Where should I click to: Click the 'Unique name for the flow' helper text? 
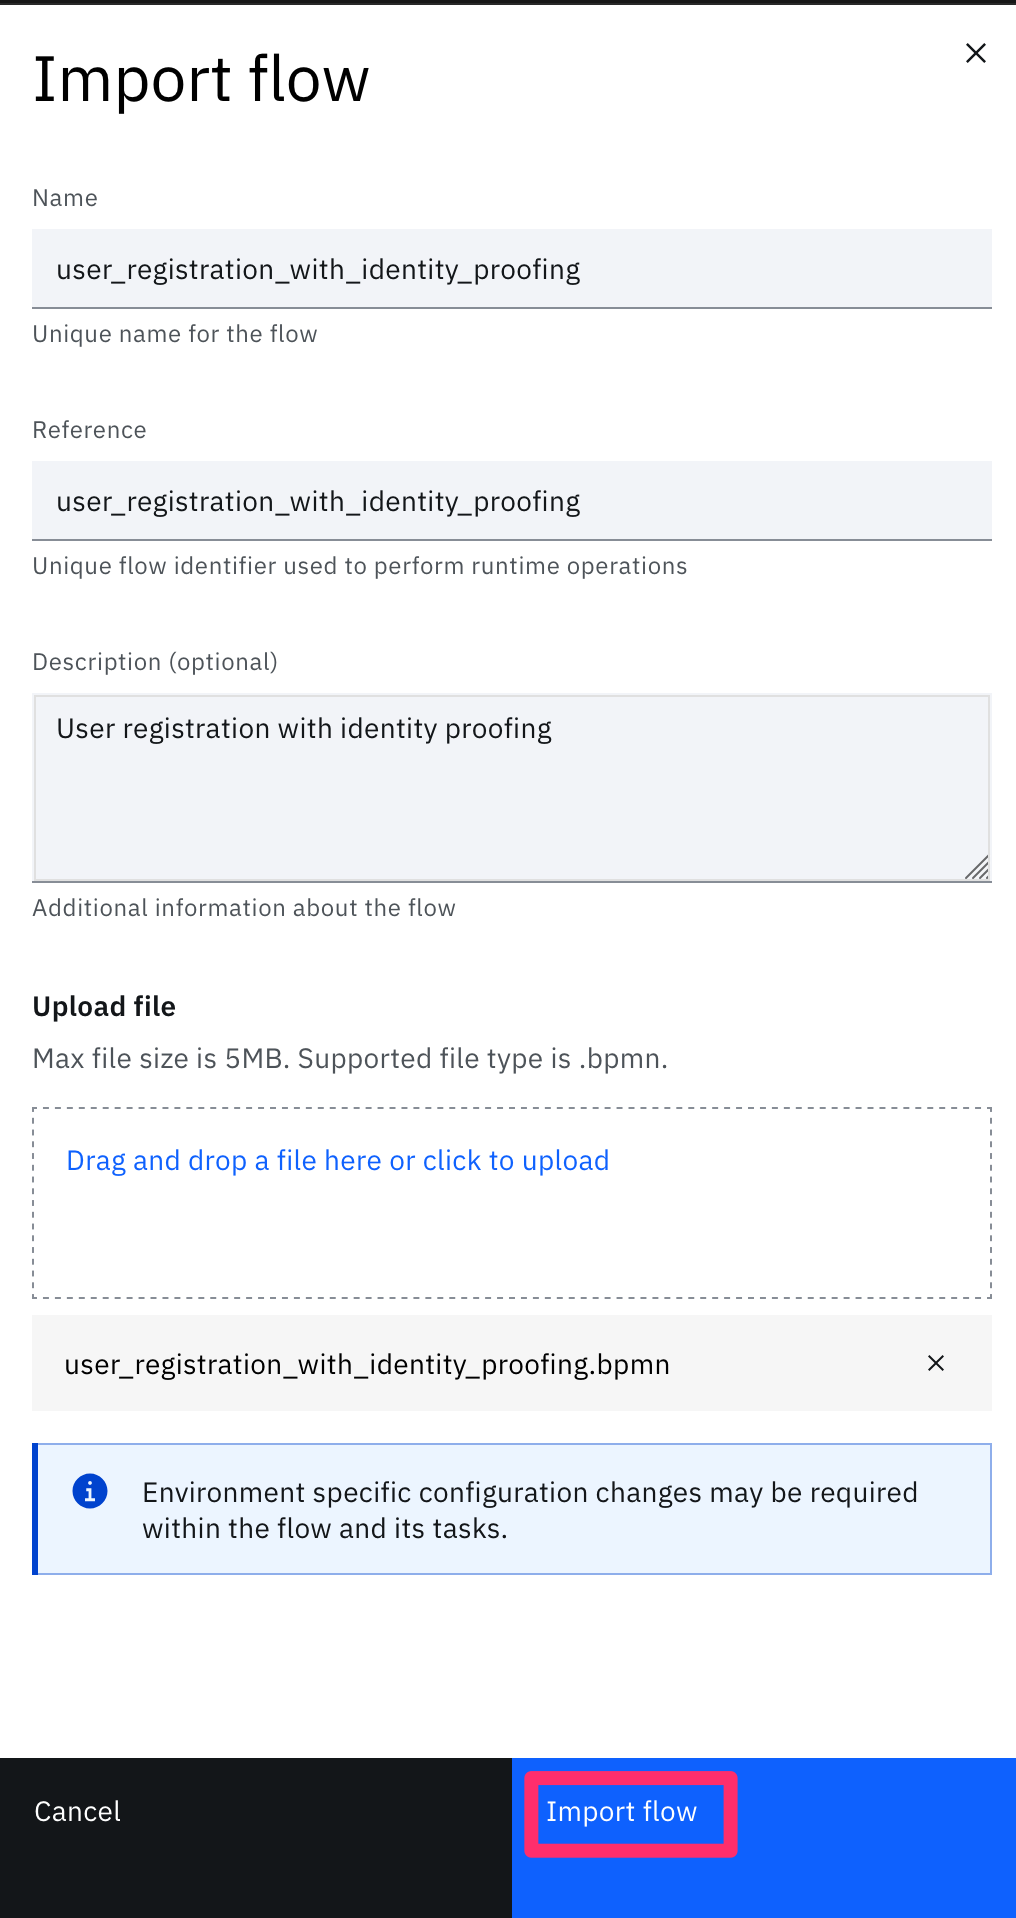click(x=175, y=334)
